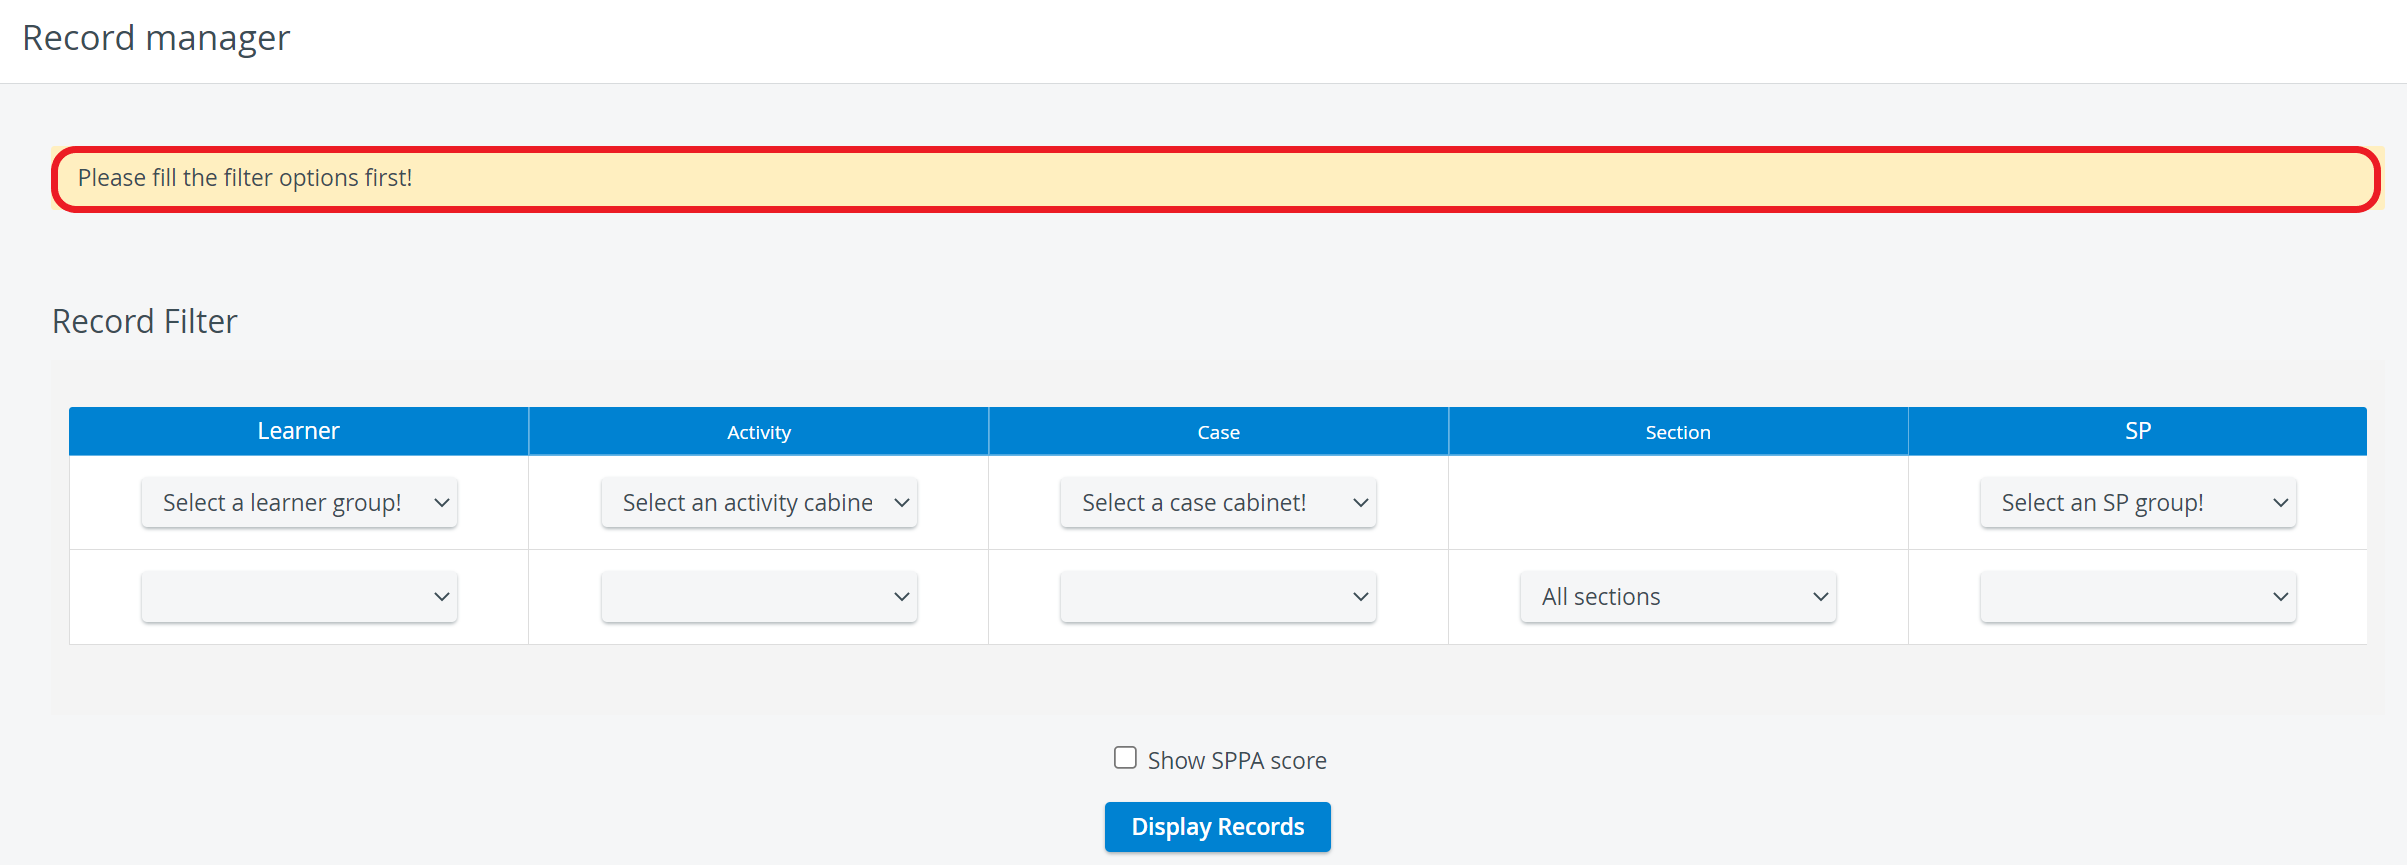Image resolution: width=2407 pixels, height=865 pixels.
Task: Click the Display Records button
Action: click(x=1217, y=827)
